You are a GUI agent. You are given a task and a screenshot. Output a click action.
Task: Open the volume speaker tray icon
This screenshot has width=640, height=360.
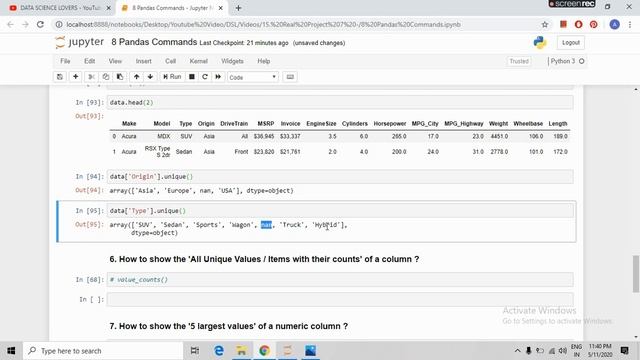[x=563, y=351]
